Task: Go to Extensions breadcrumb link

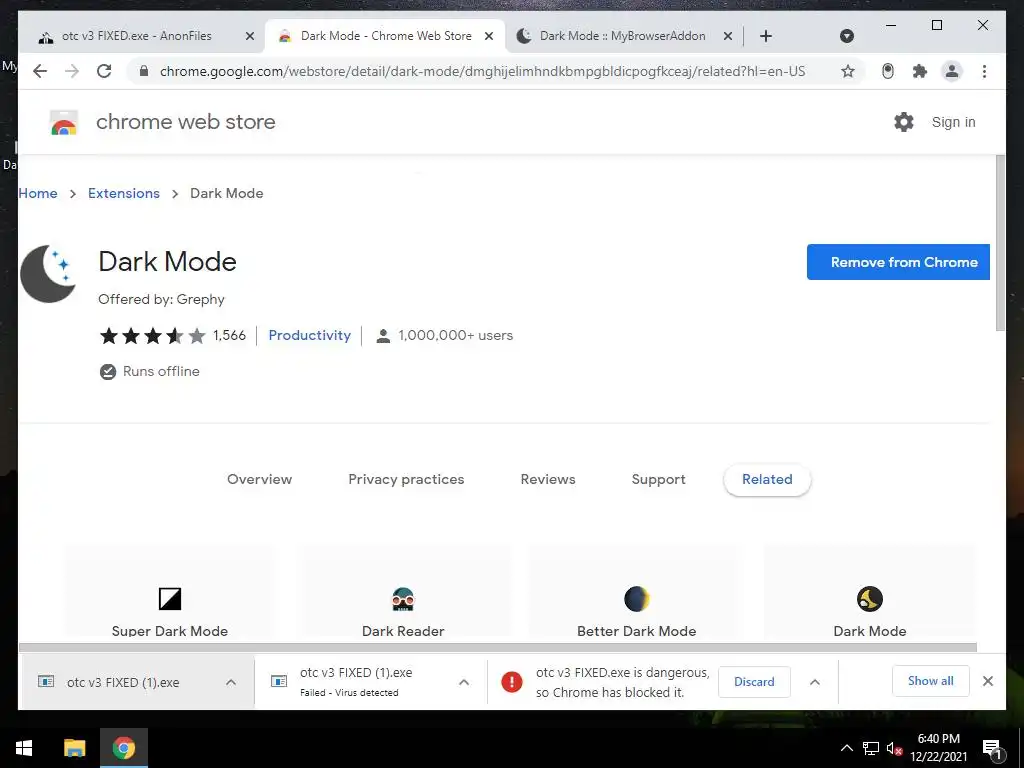Action: [x=123, y=193]
